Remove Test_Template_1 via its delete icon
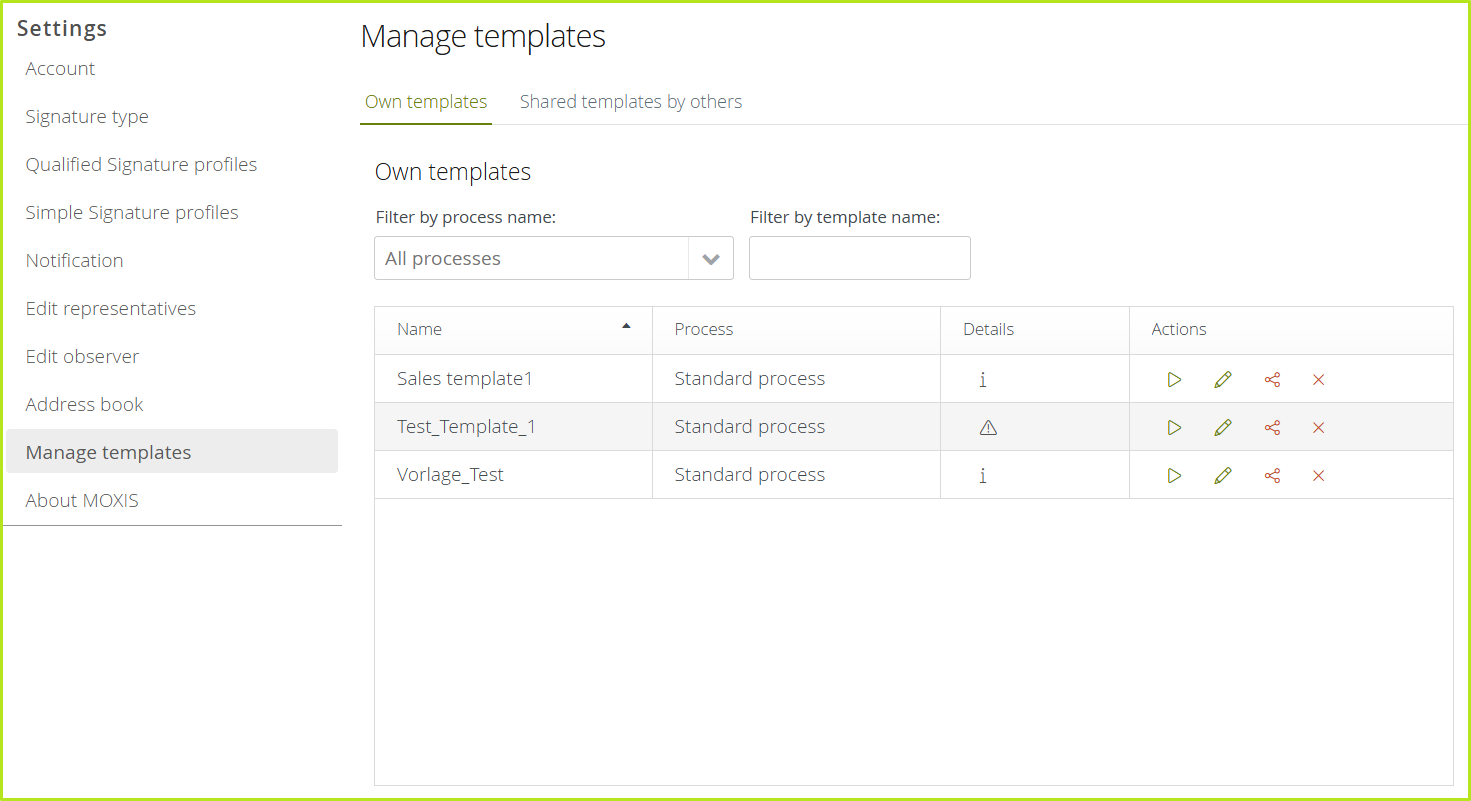The image size is (1471, 801). 1318,427
